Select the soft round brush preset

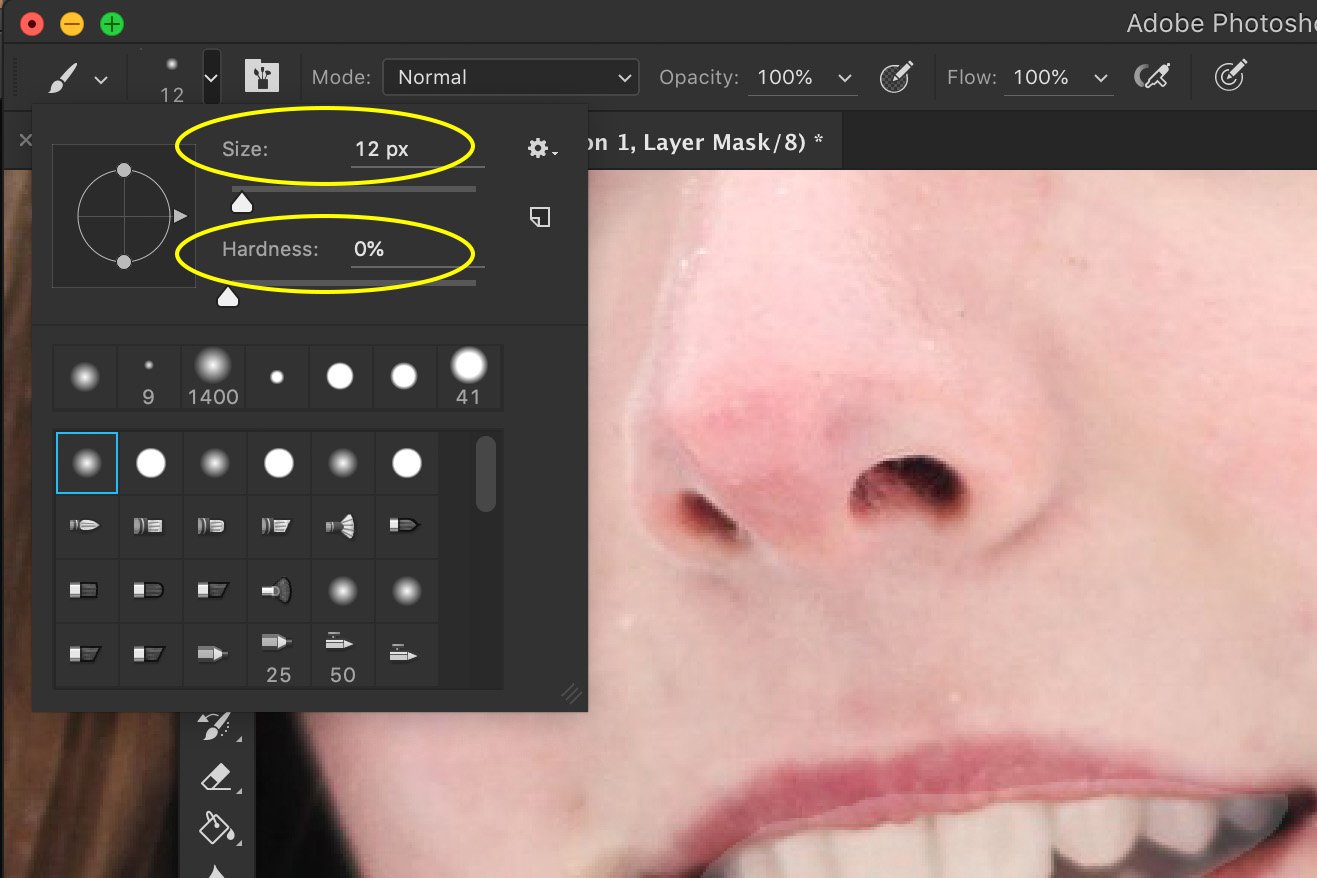[86, 462]
